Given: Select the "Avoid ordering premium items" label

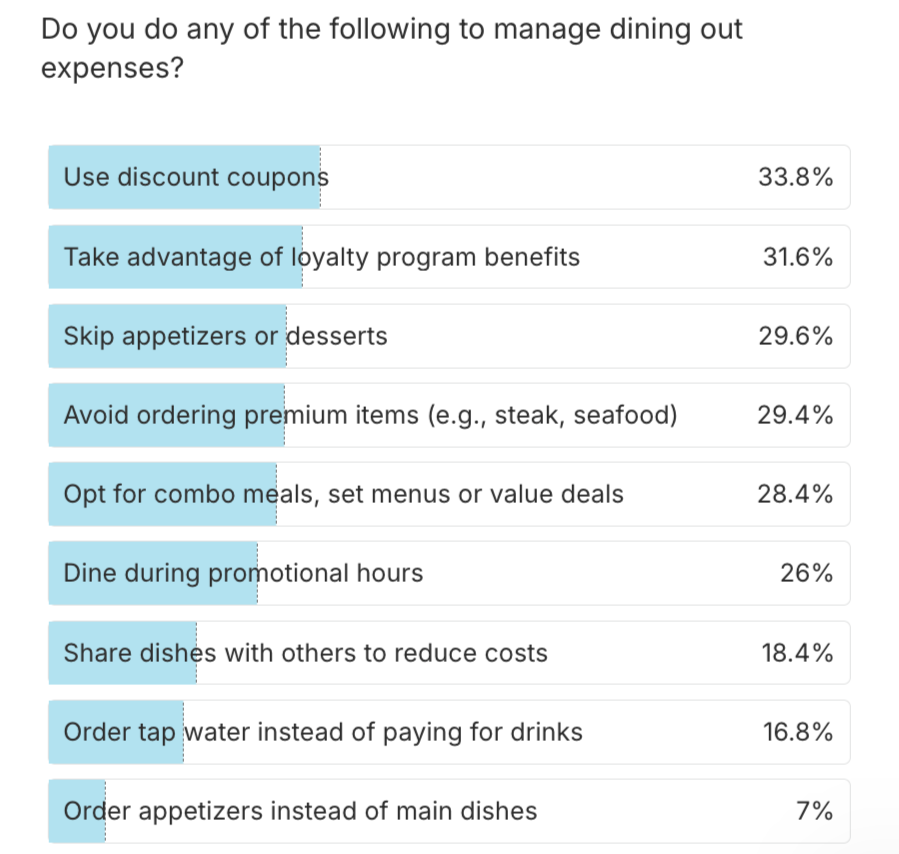Looking at the screenshot, I should [370, 416].
